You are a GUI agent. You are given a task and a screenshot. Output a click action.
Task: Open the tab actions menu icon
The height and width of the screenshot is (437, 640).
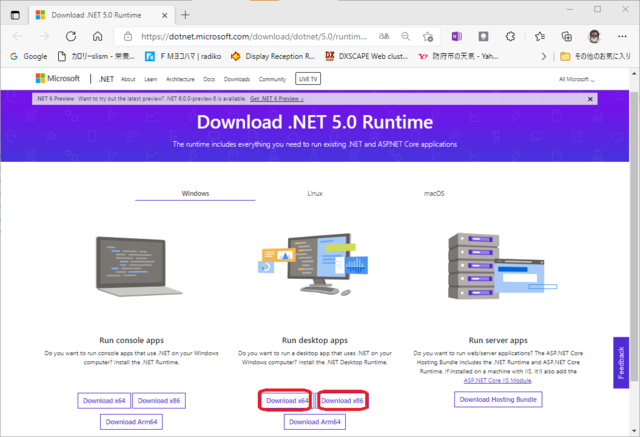[15, 16]
